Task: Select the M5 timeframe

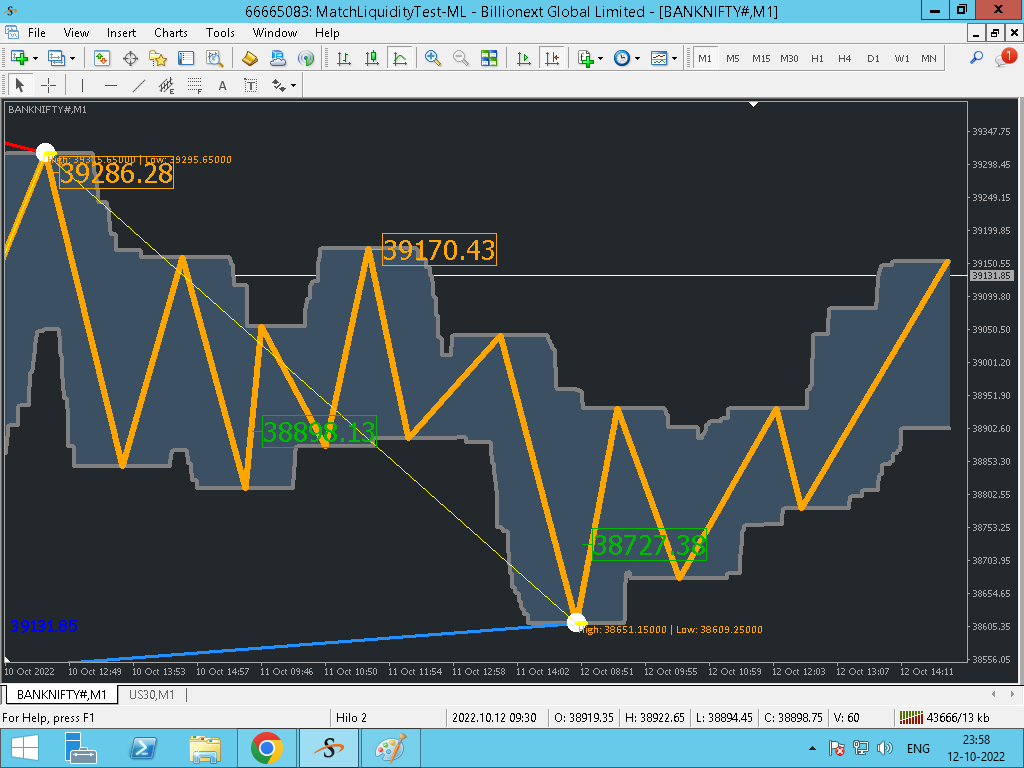Action: point(733,58)
